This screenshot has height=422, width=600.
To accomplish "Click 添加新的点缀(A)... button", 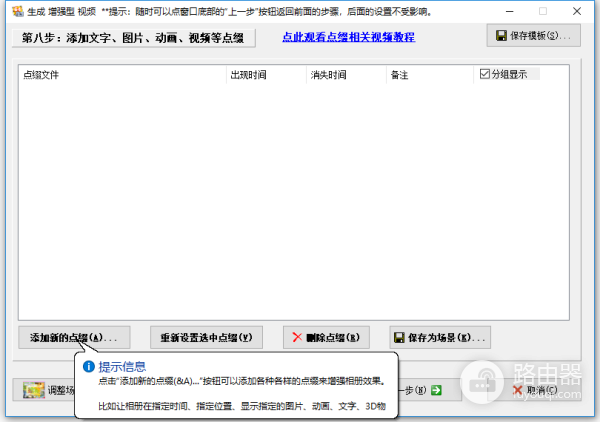I will click(74, 337).
